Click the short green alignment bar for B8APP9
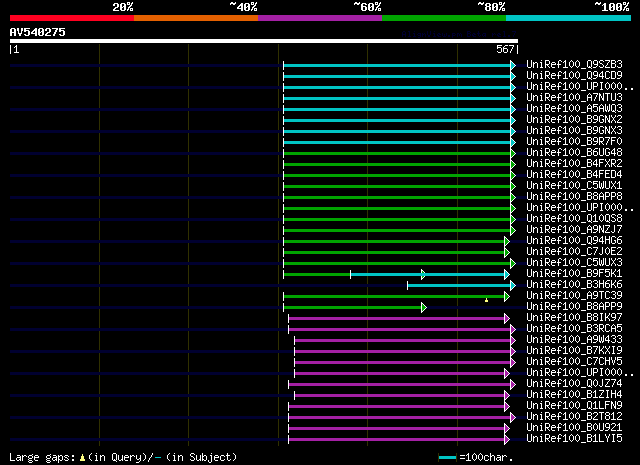This screenshot has width=640, height=465. 352,308
